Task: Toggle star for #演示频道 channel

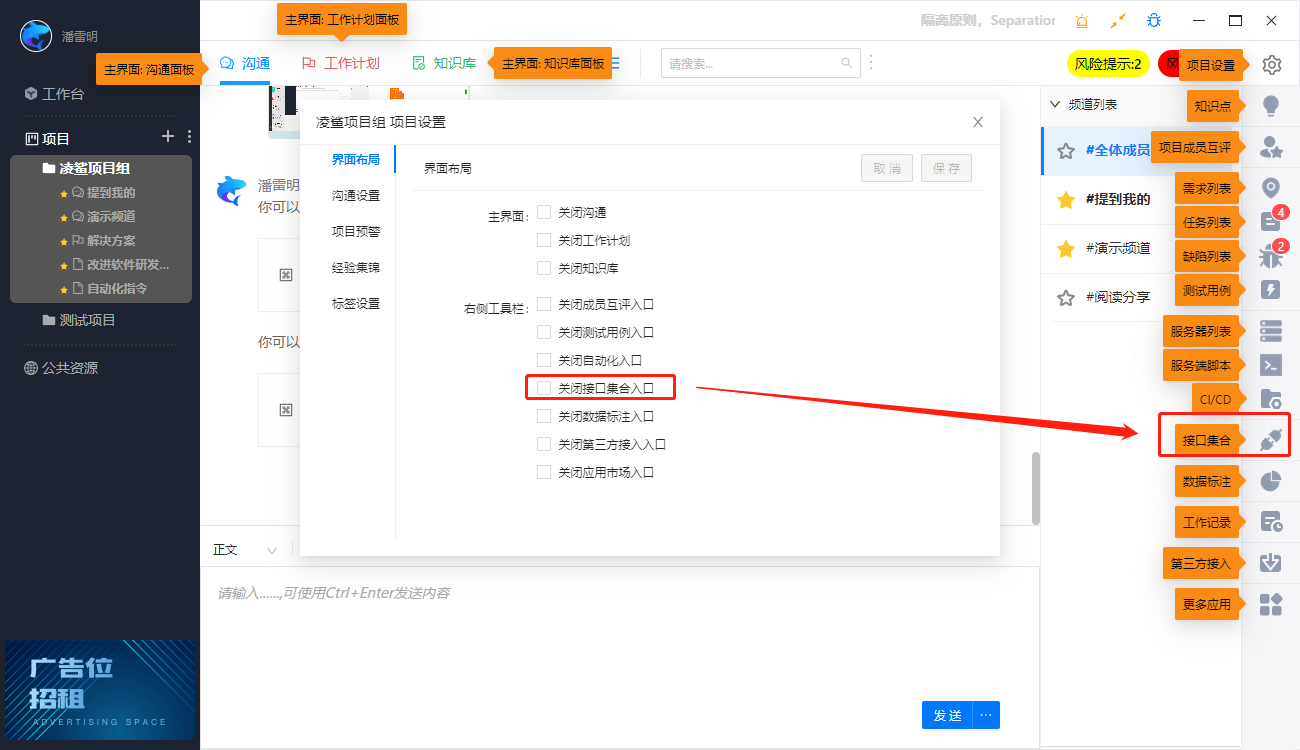Action: point(1066,249)
